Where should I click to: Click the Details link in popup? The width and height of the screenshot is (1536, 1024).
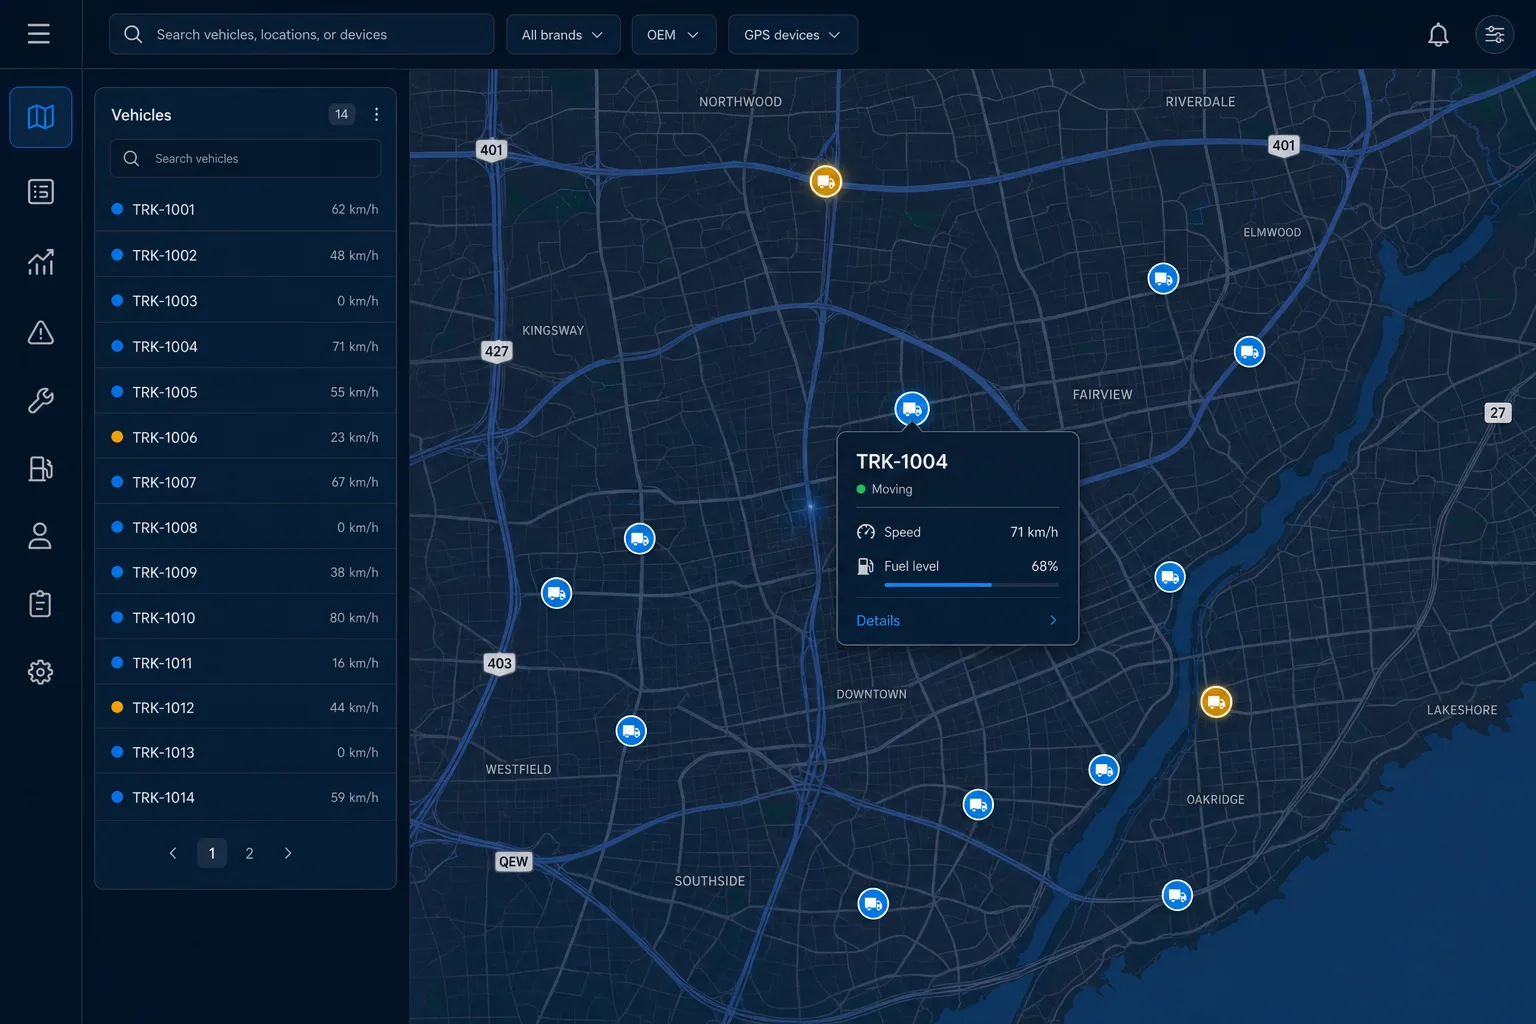click(x=878, y=620)
